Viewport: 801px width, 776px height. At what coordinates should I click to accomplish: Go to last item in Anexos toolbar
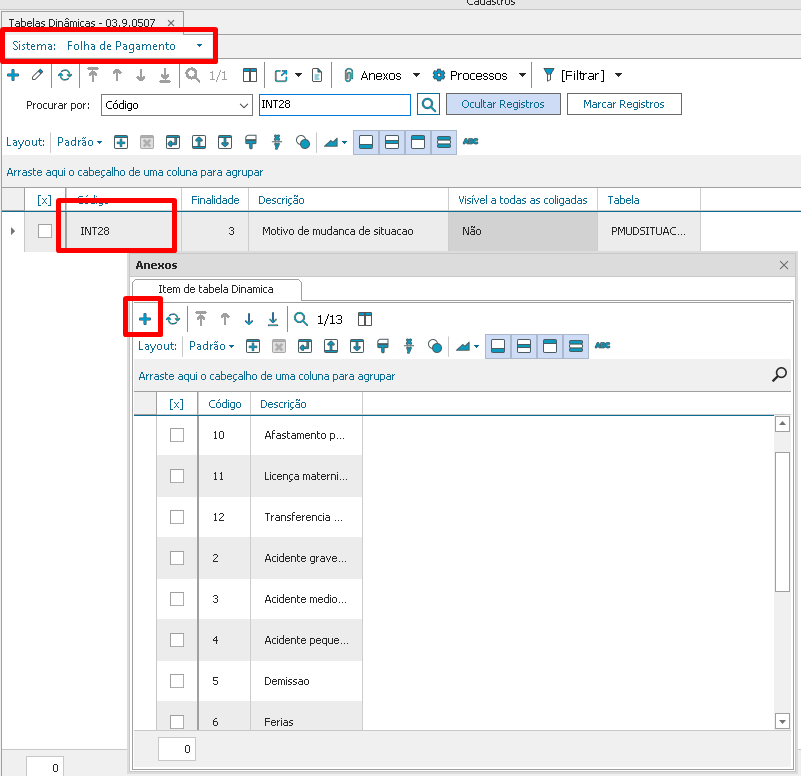point(273,319)
